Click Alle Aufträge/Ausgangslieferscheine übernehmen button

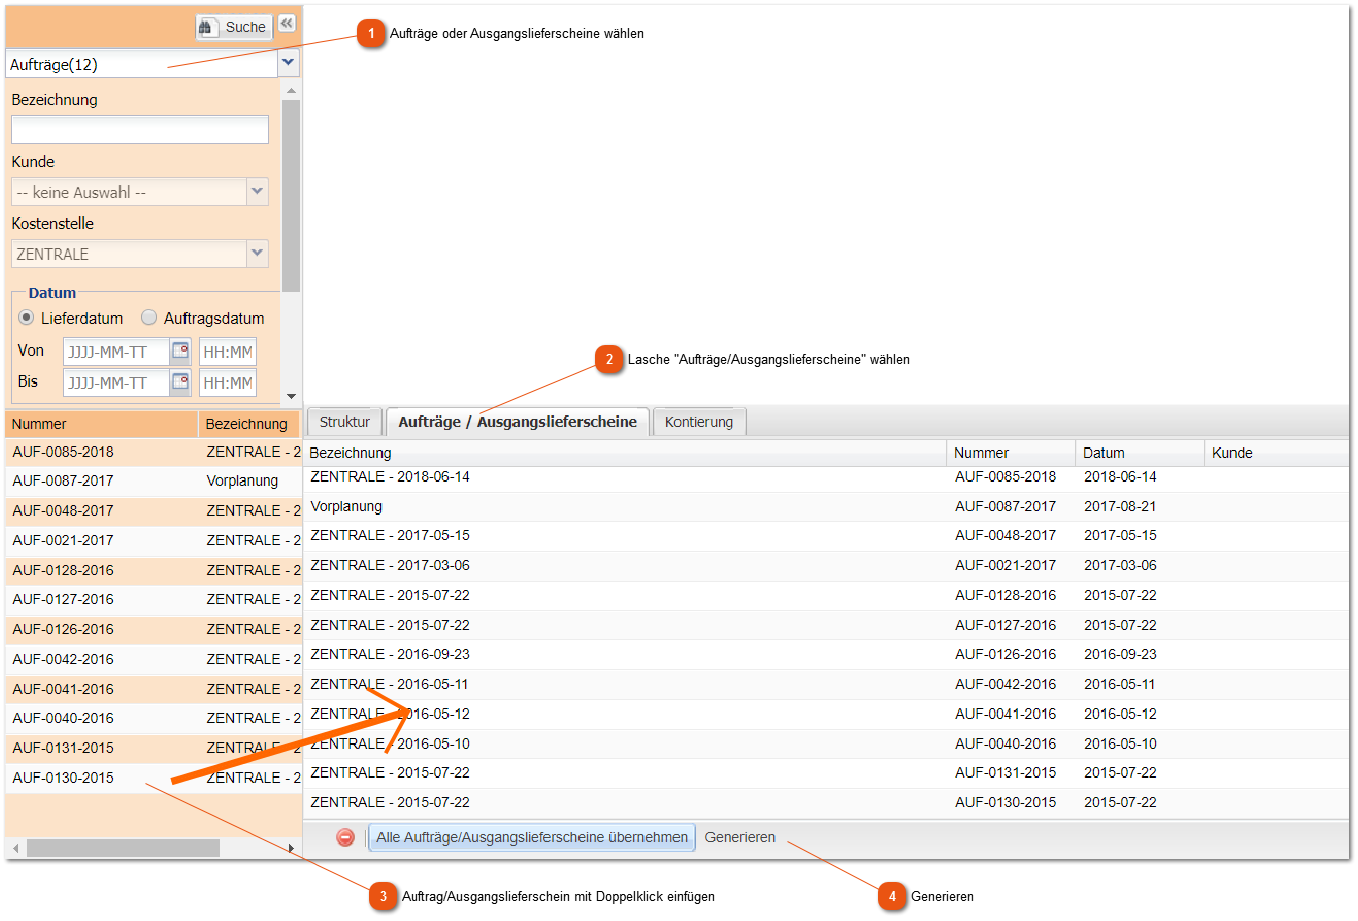click(x=532, y=837)
